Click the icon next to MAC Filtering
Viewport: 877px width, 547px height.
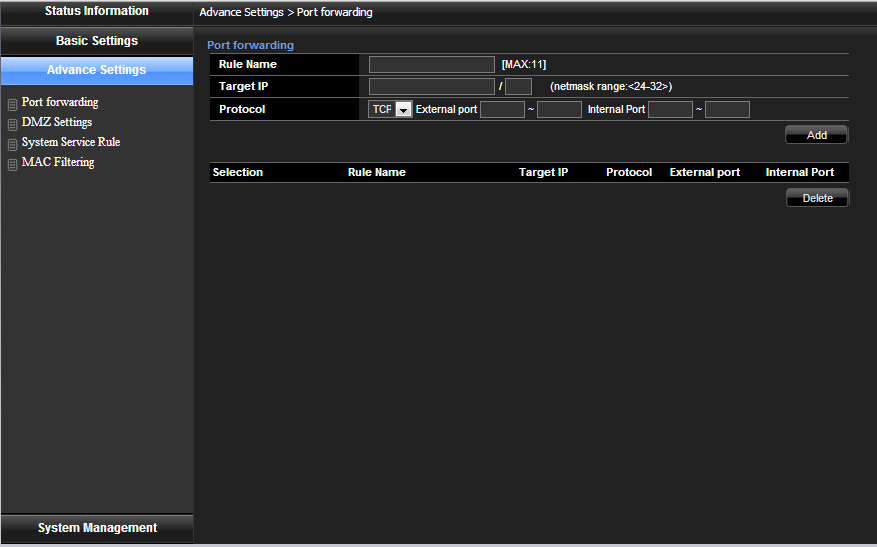point(12,164)
